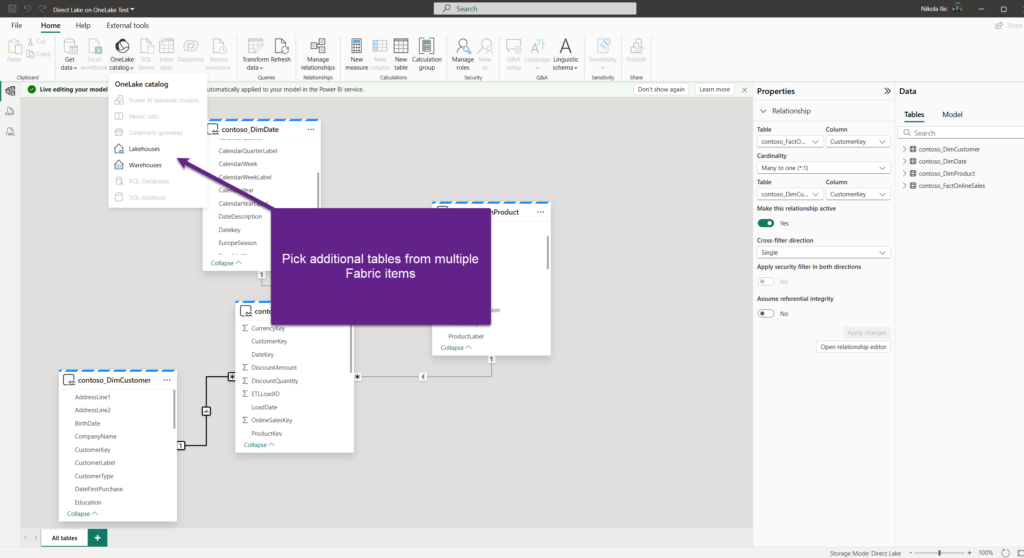1024x558 pixels.
Task: Open the contoso_DimCustomer card's three-dots menu
Action: [167, 380]
